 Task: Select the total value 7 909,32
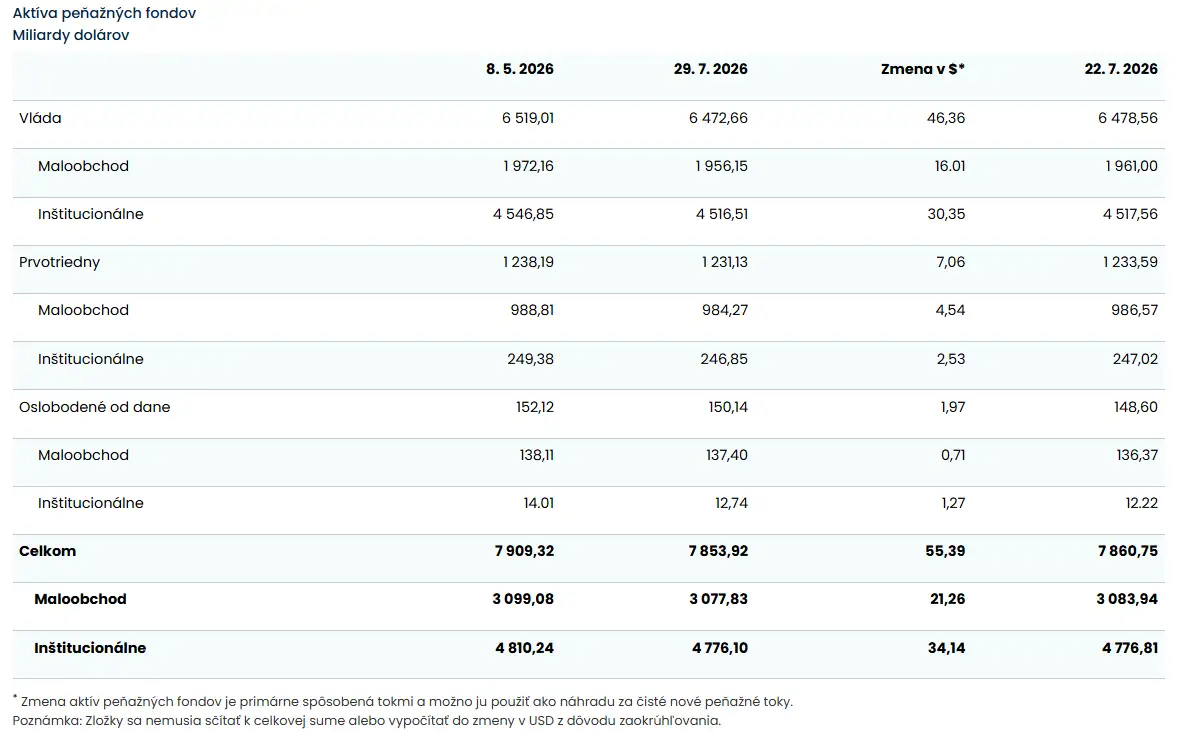point(524,551)
